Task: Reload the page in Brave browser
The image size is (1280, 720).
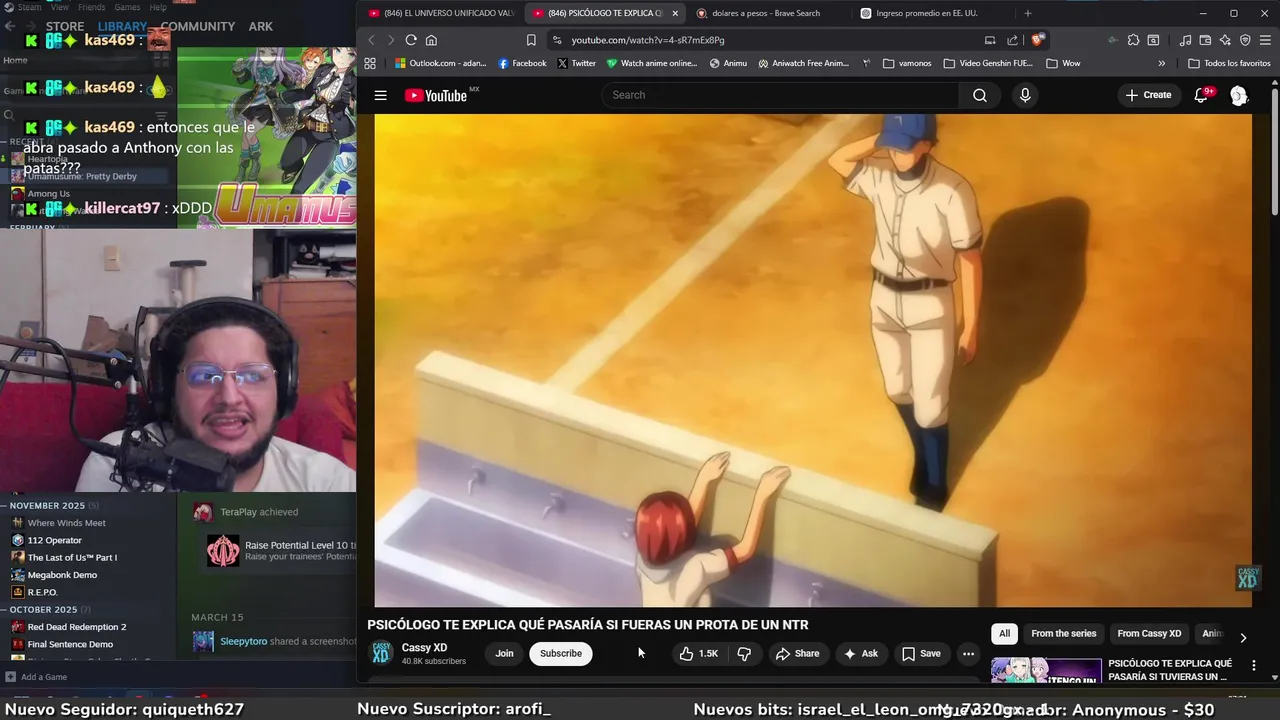Action: click(411, 40)
